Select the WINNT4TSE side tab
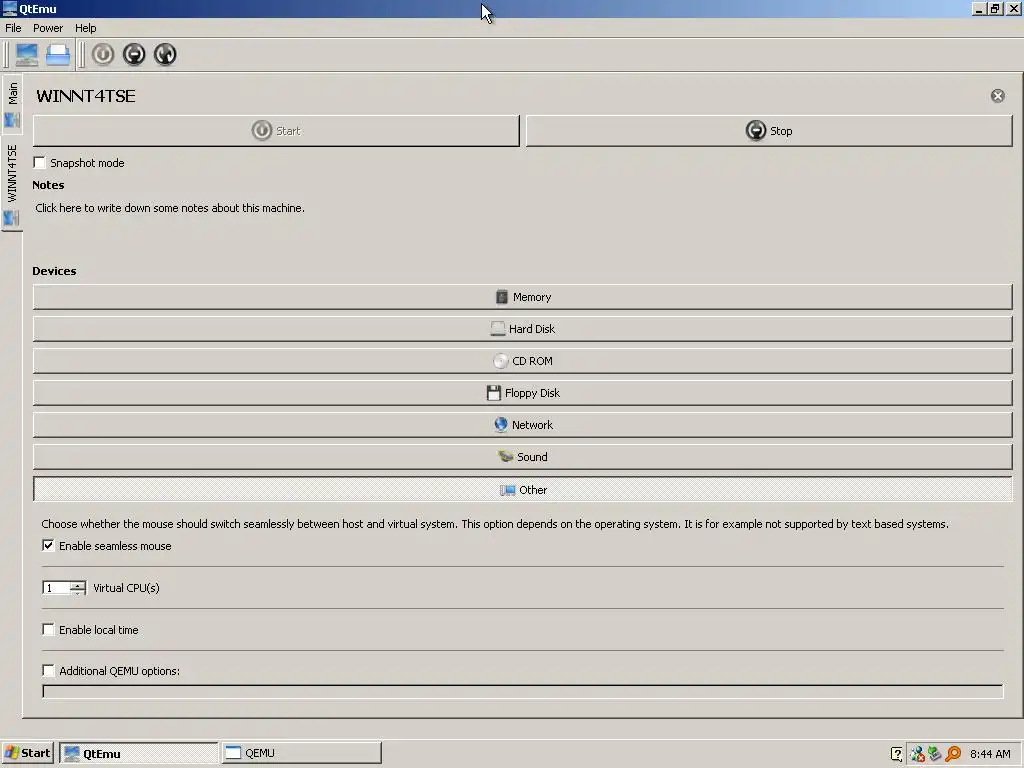The width and height of the screenshot is (1024, 768). (x=12, y=183)
